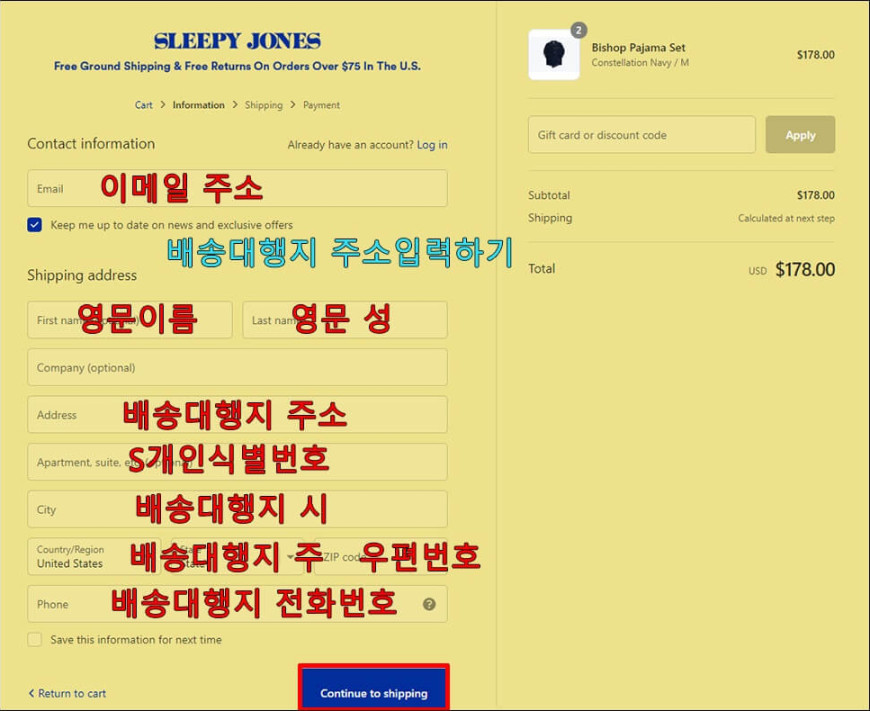Click the Apply discount button
This screenshot has height=711, width=870.
(800, 135)
